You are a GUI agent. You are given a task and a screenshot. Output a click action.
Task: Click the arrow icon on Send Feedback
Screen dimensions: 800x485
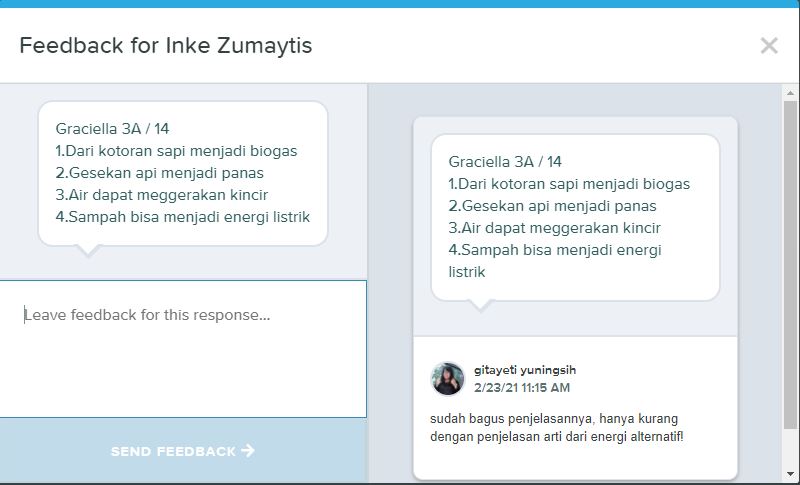coord(248,450)
